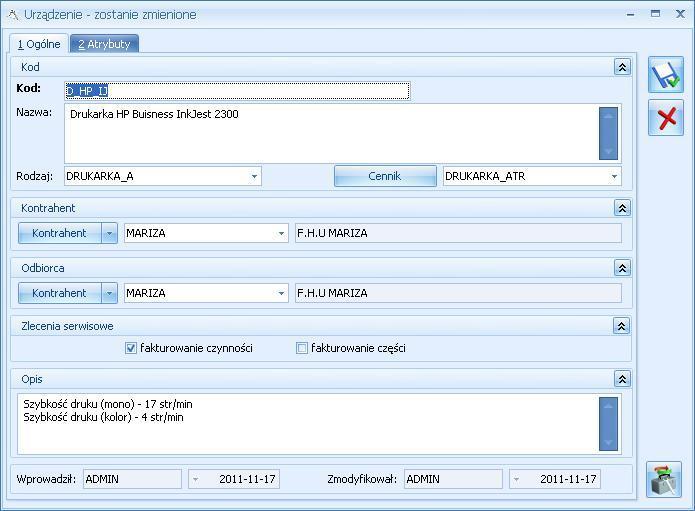Save device changes with the disk icon
Viewport: 695px width, 511px height.
(x=666, y=74)
